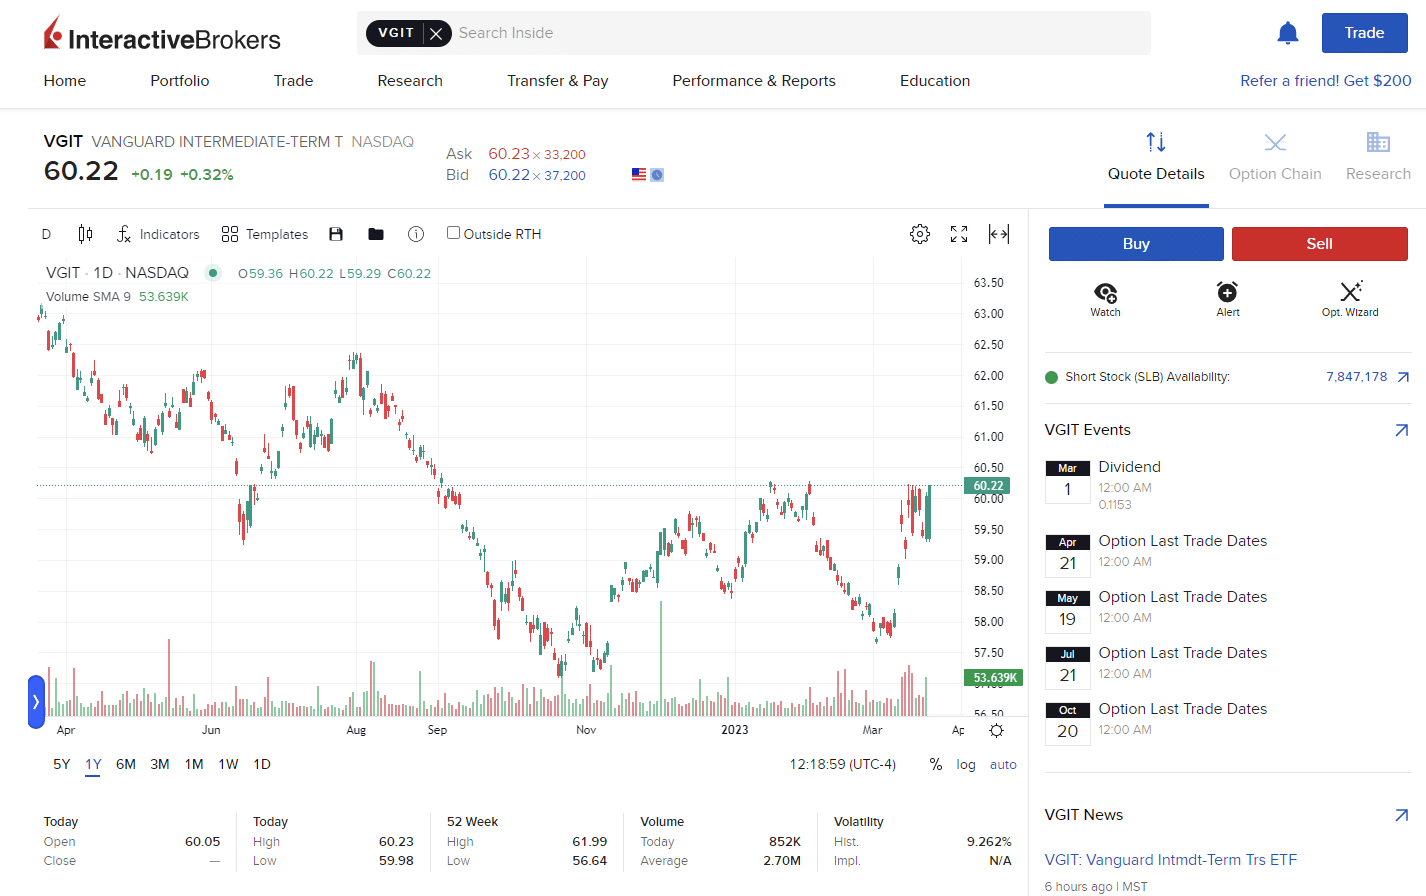Open Transfer & Pay menu
Viewport: 1426px width, 896px height.
coord(558,81)
